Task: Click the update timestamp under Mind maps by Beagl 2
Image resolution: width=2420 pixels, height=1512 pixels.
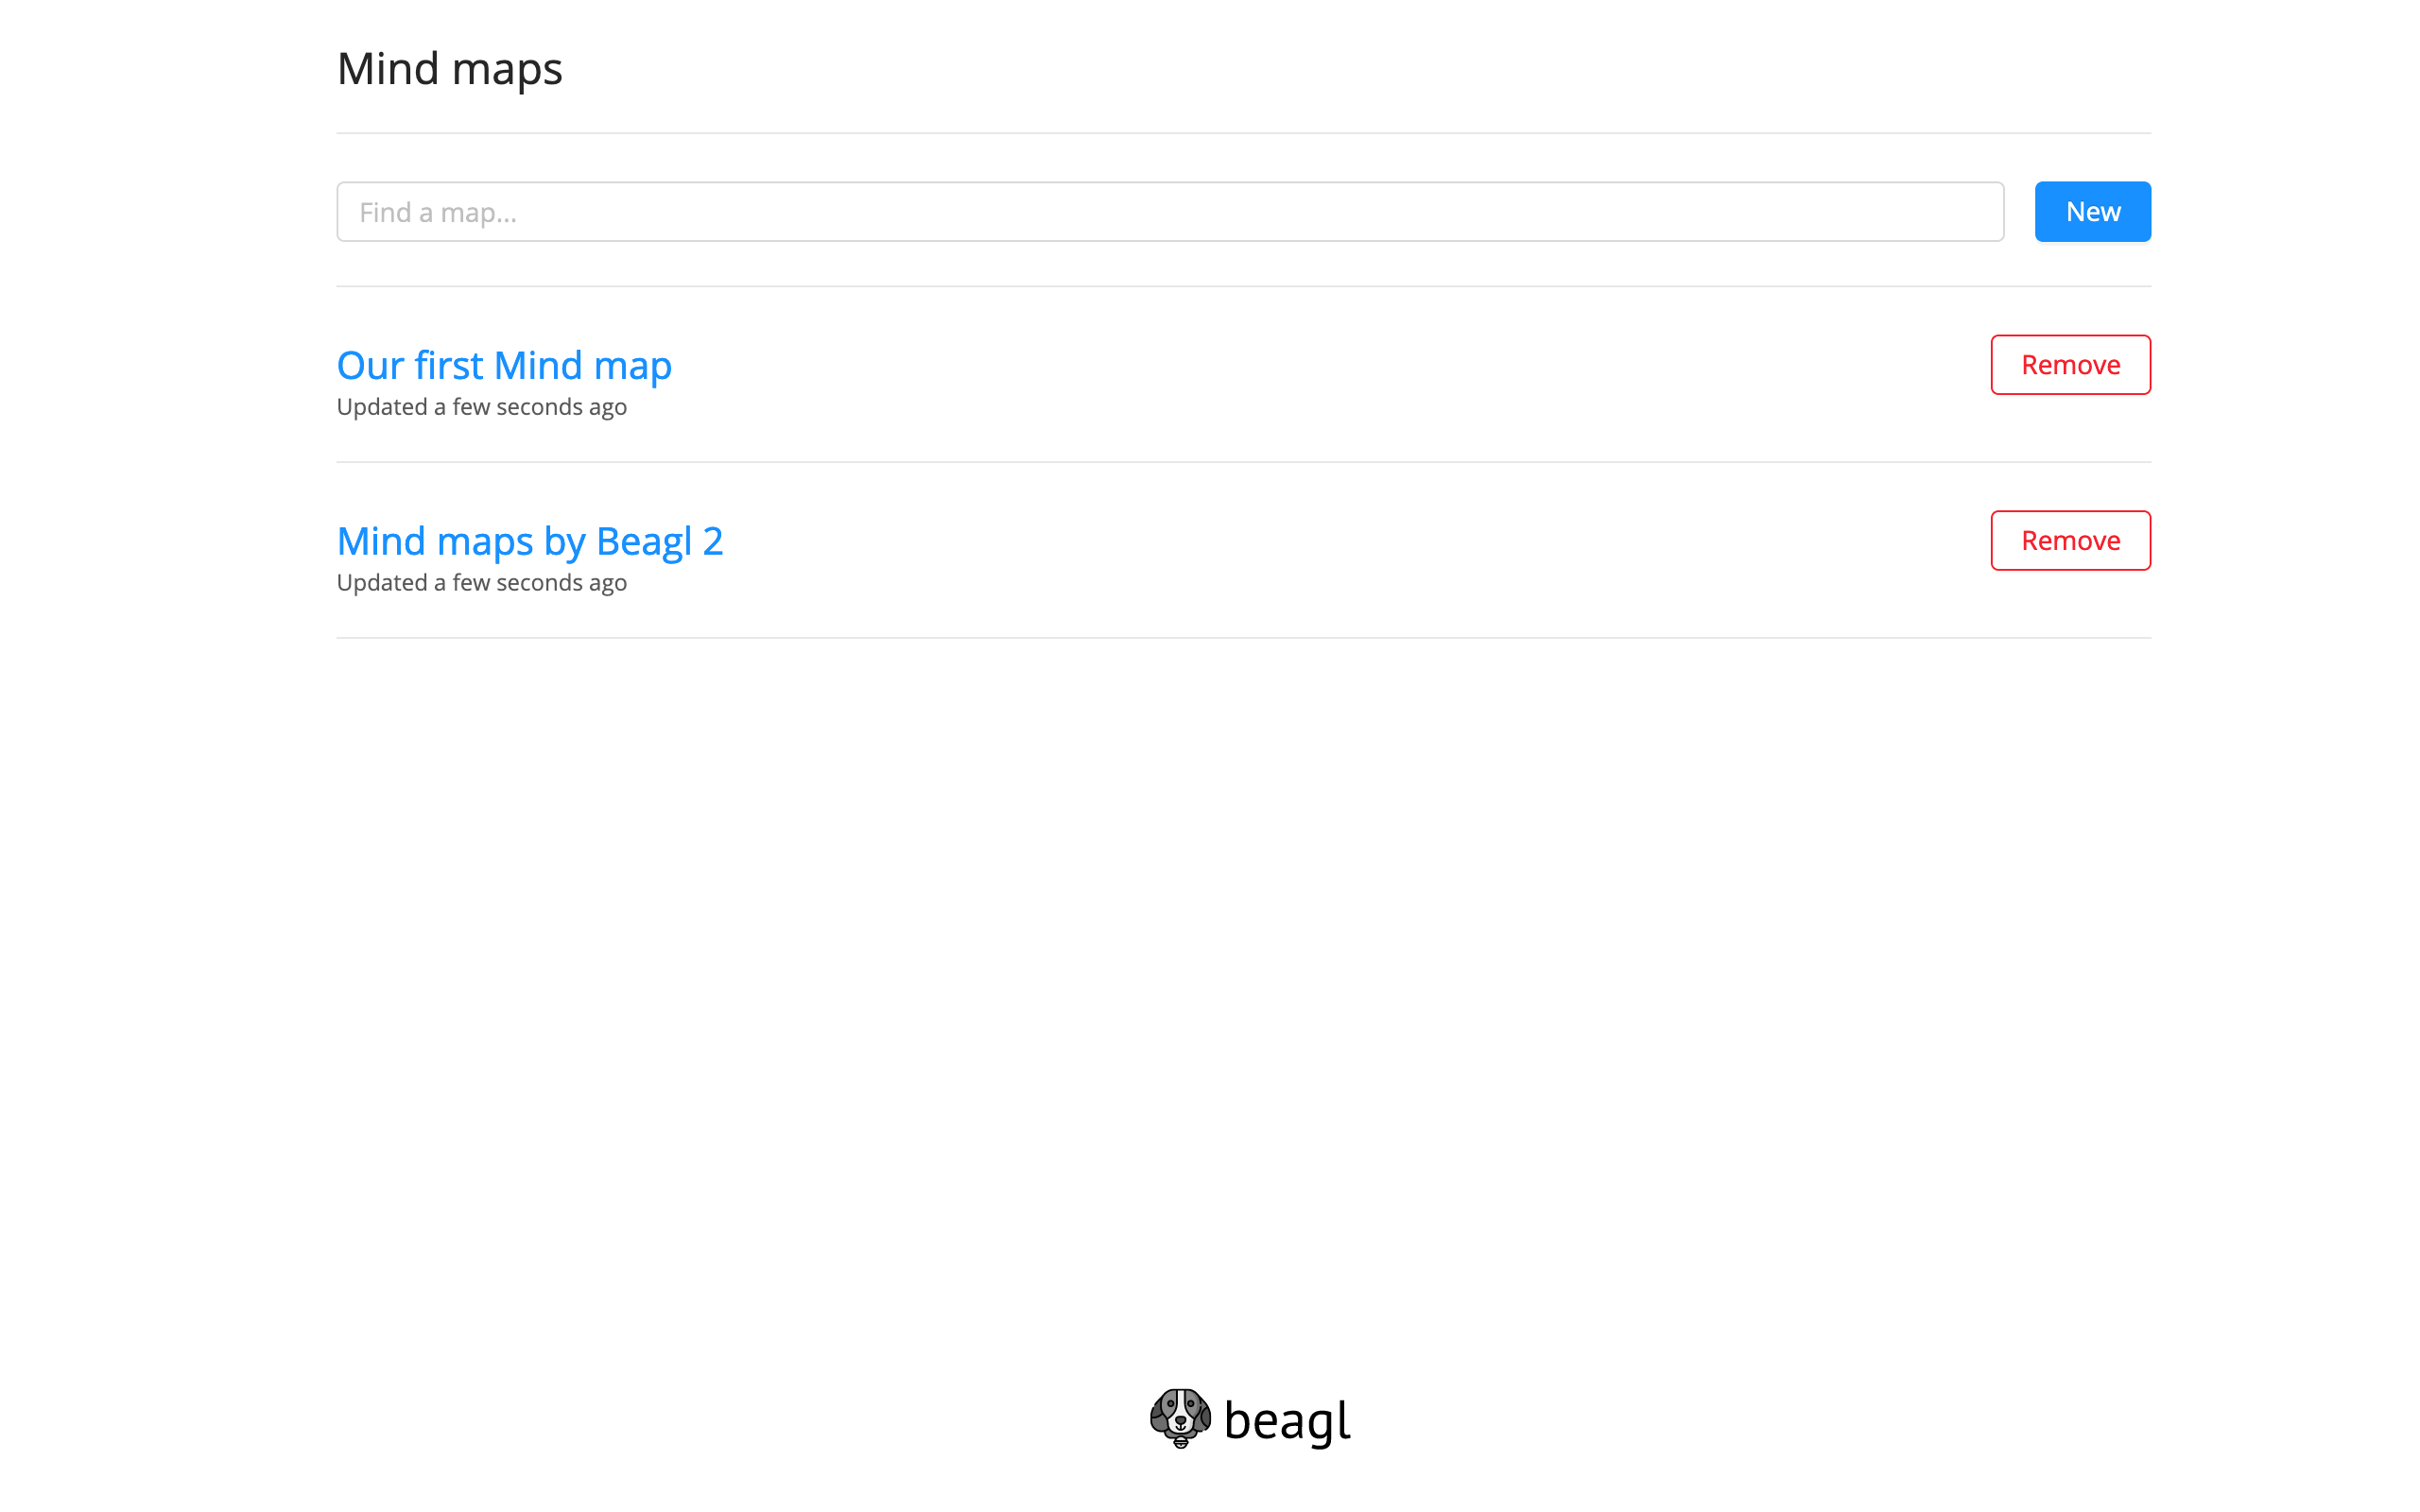Action: [x=482, y=583]
